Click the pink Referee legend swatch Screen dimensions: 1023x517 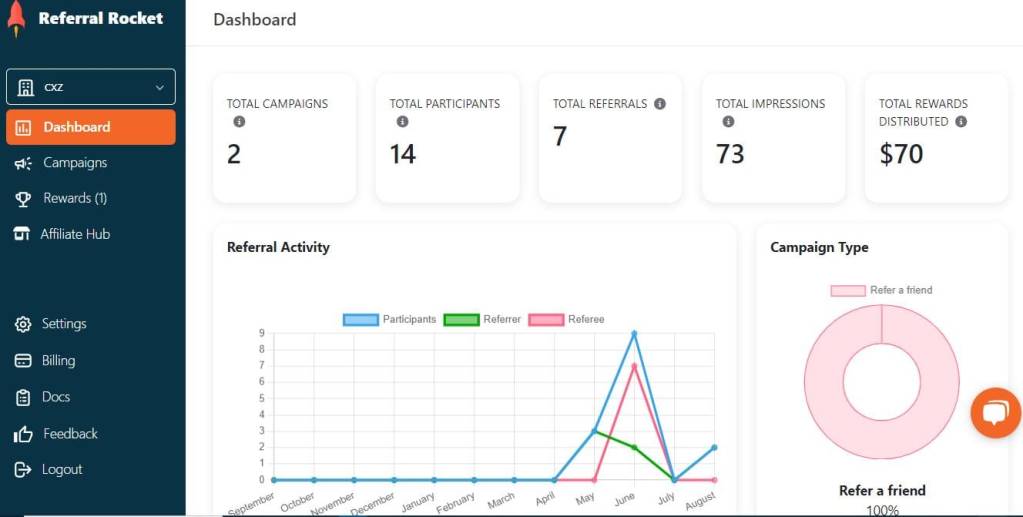pyautogui.click(x=546, y=320)
